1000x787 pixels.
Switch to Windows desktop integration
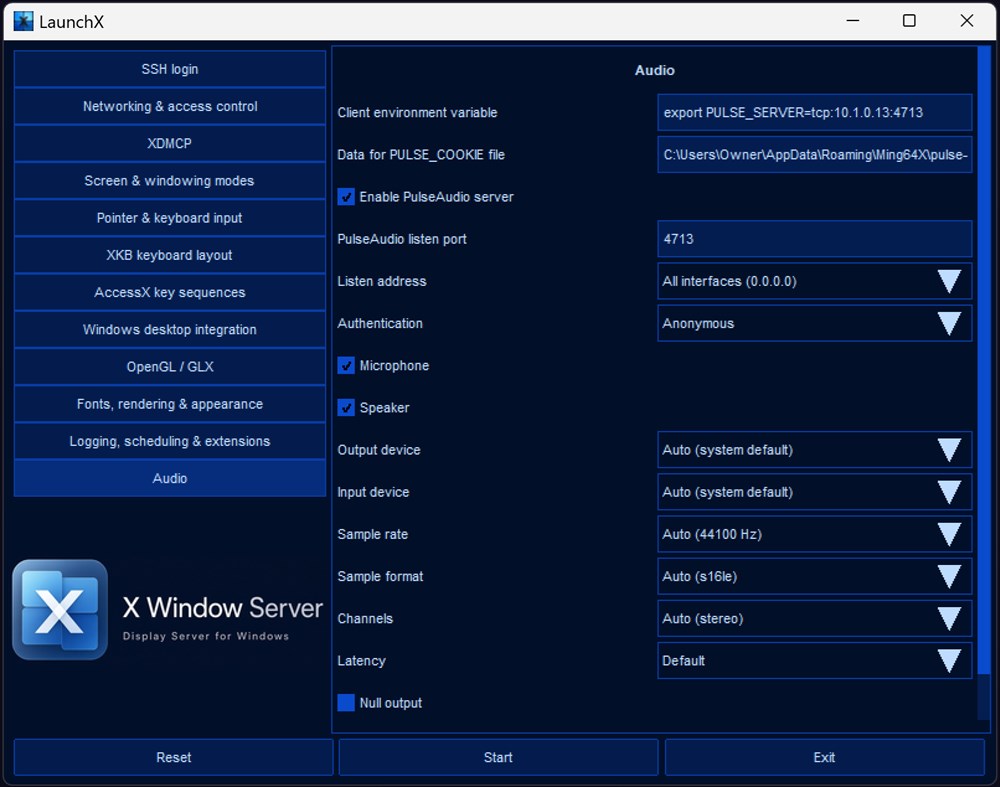170,329
